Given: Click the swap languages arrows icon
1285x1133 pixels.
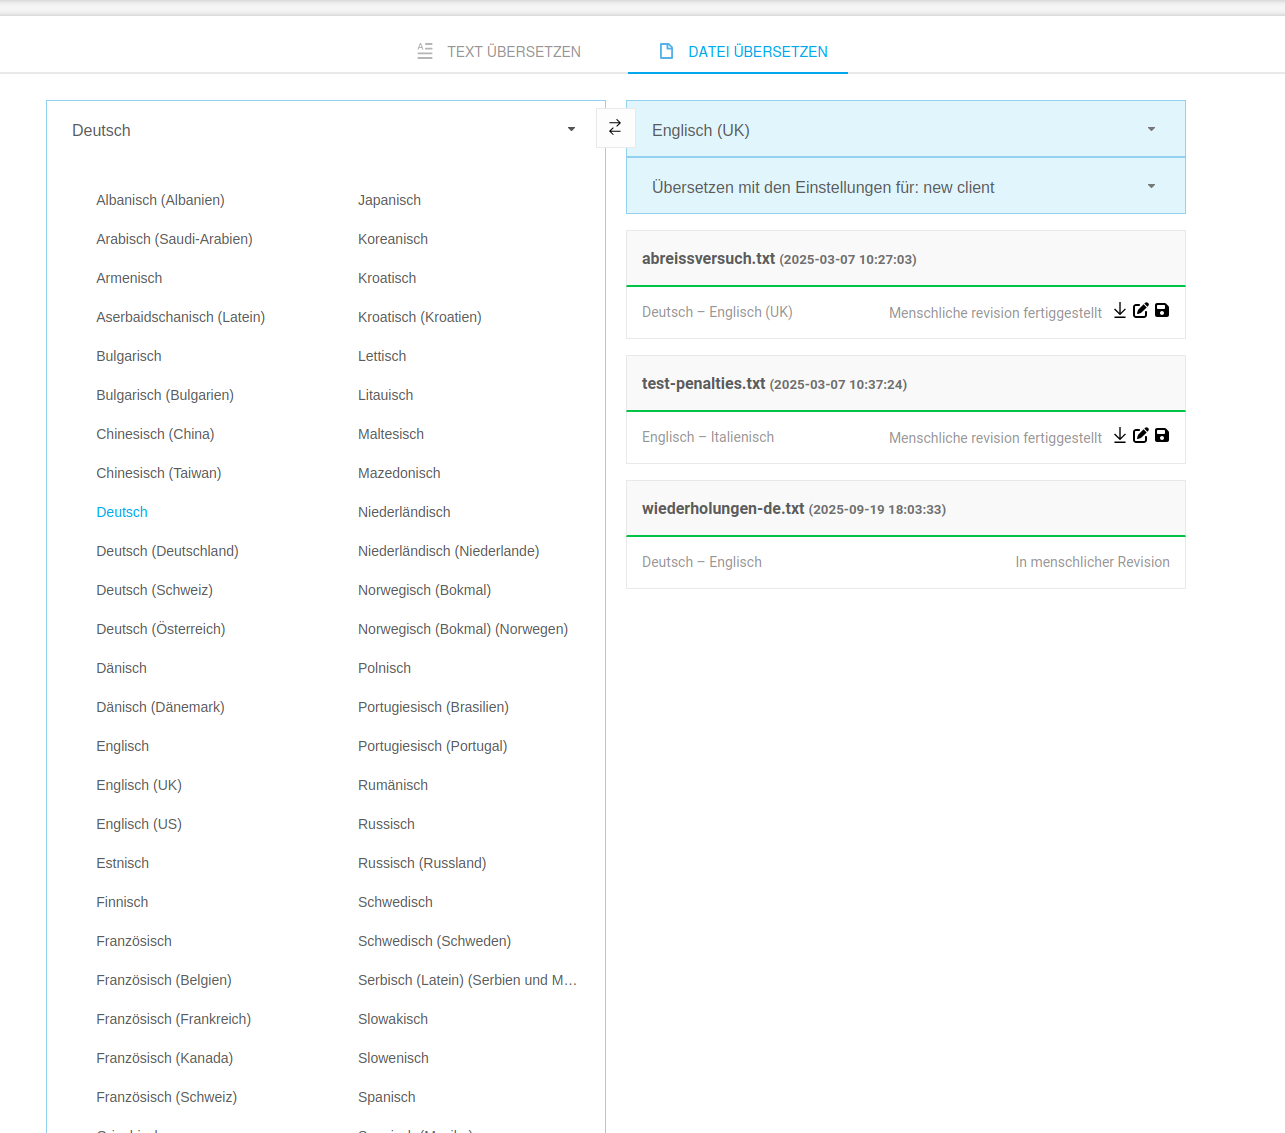Looking at the screenshot, I should pyautogui.click(x=615, y=127).
